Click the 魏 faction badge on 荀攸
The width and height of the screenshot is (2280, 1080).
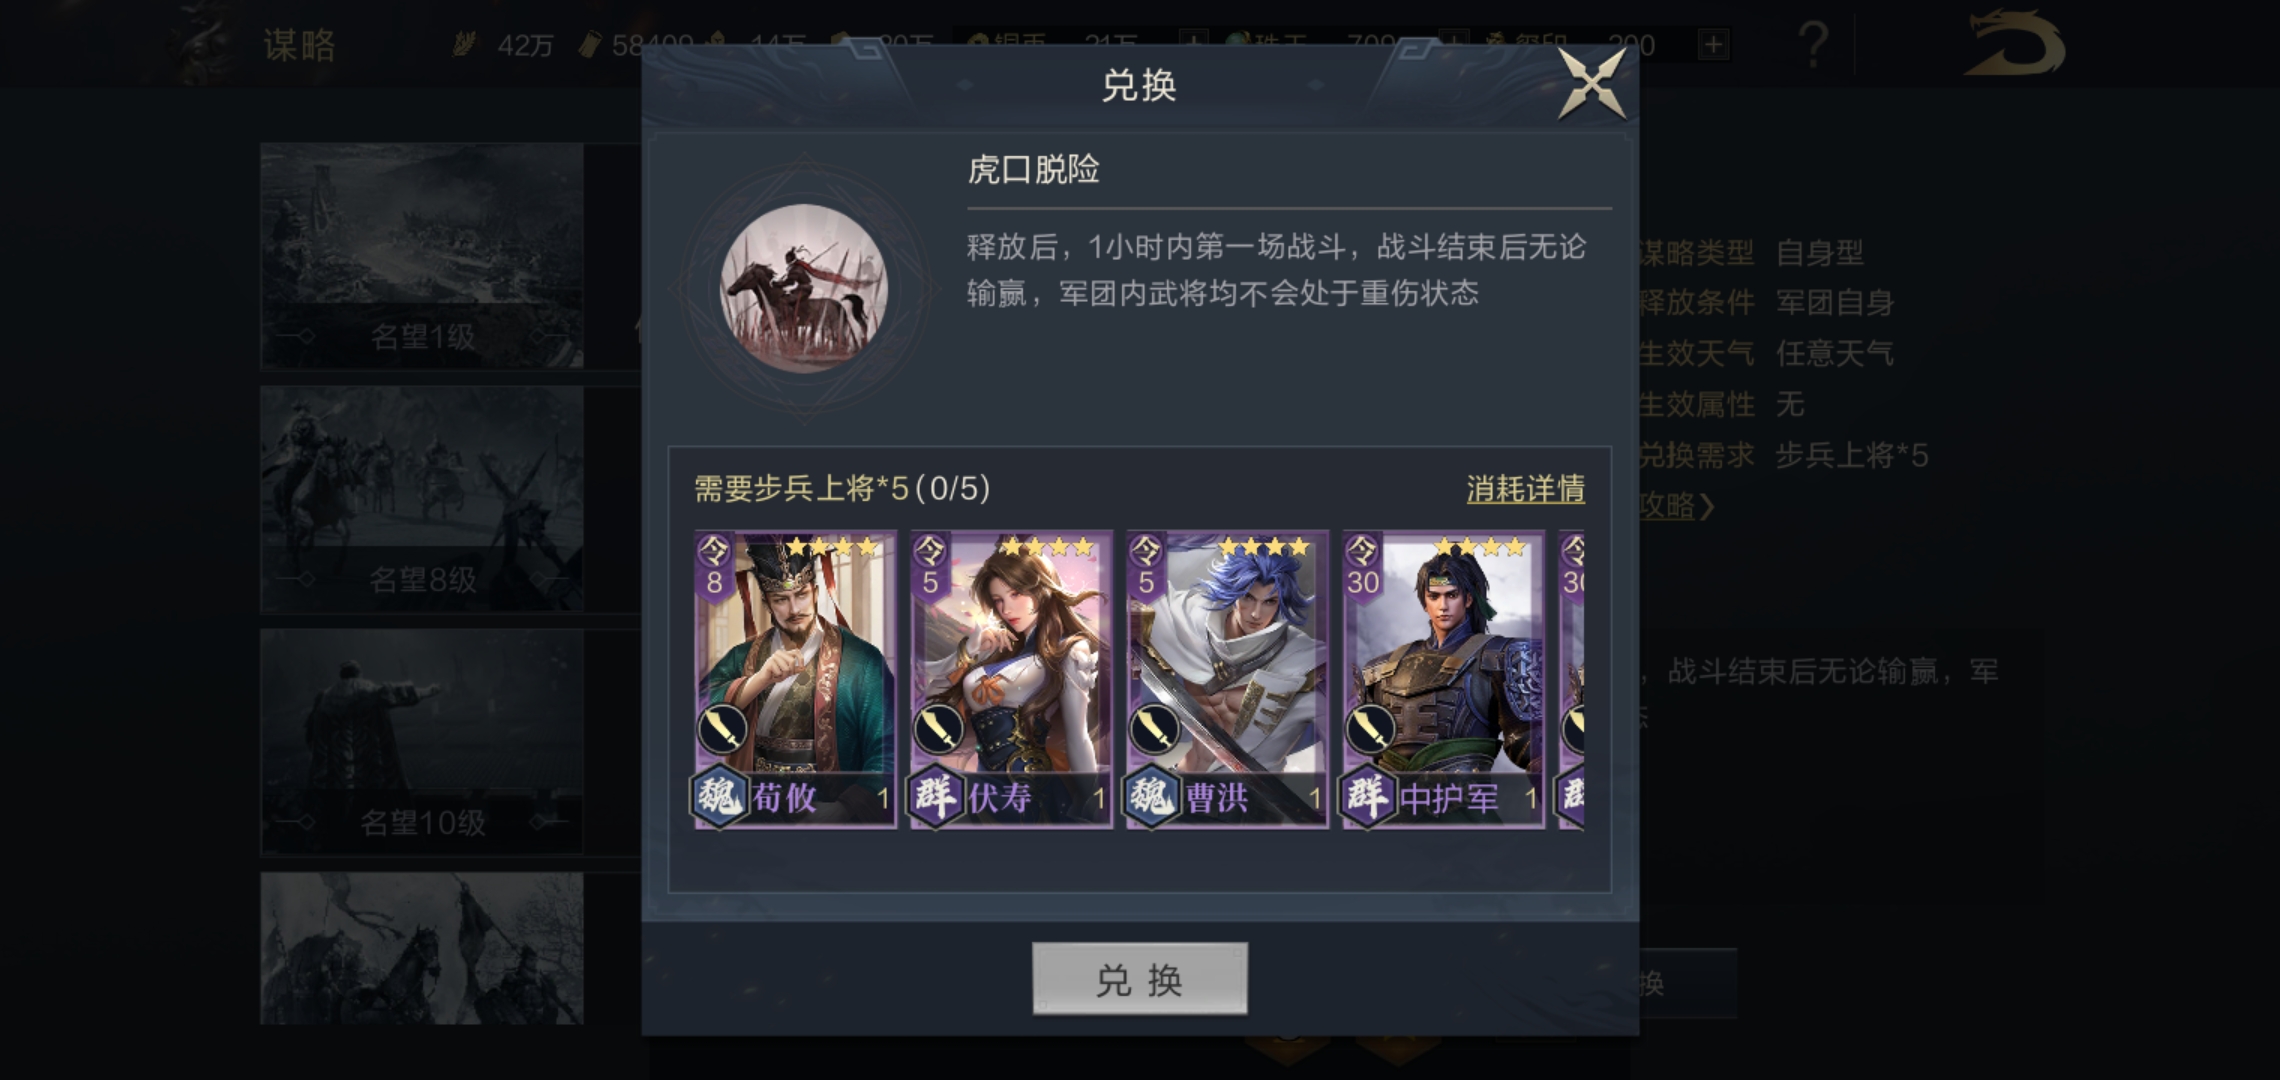[718, 797]
